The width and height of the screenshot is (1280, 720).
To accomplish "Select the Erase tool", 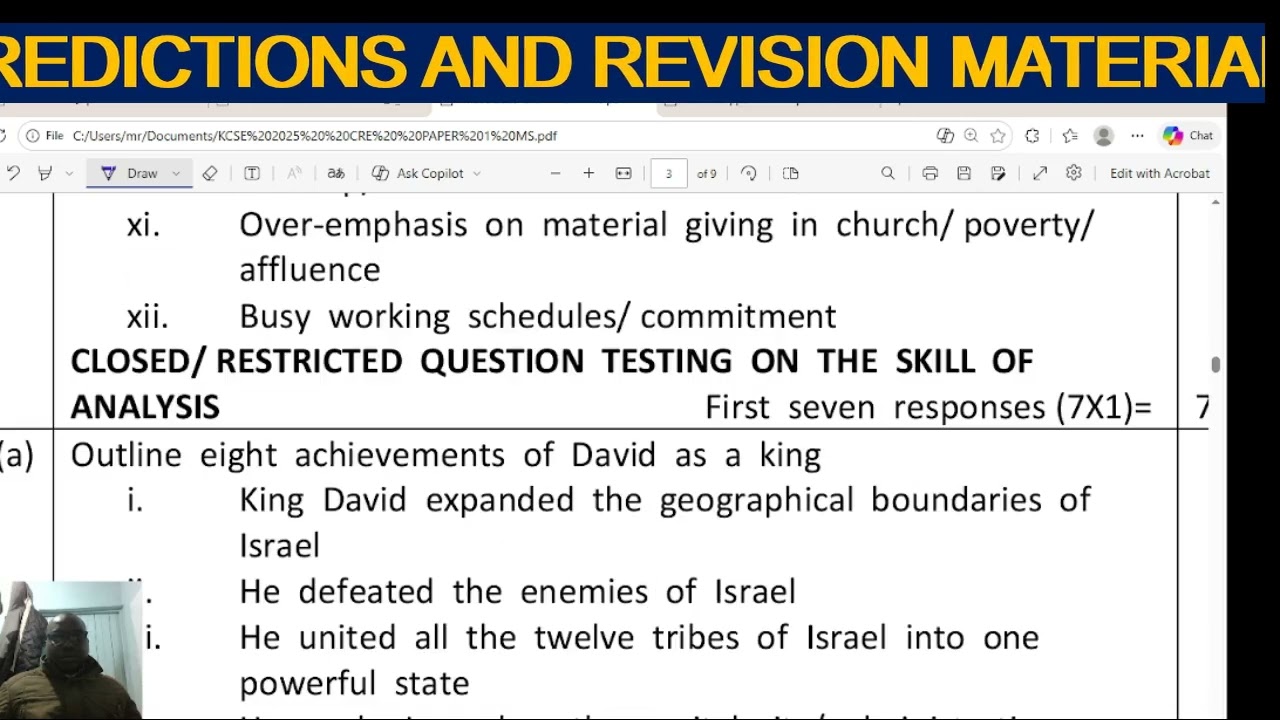I will 210,173.
